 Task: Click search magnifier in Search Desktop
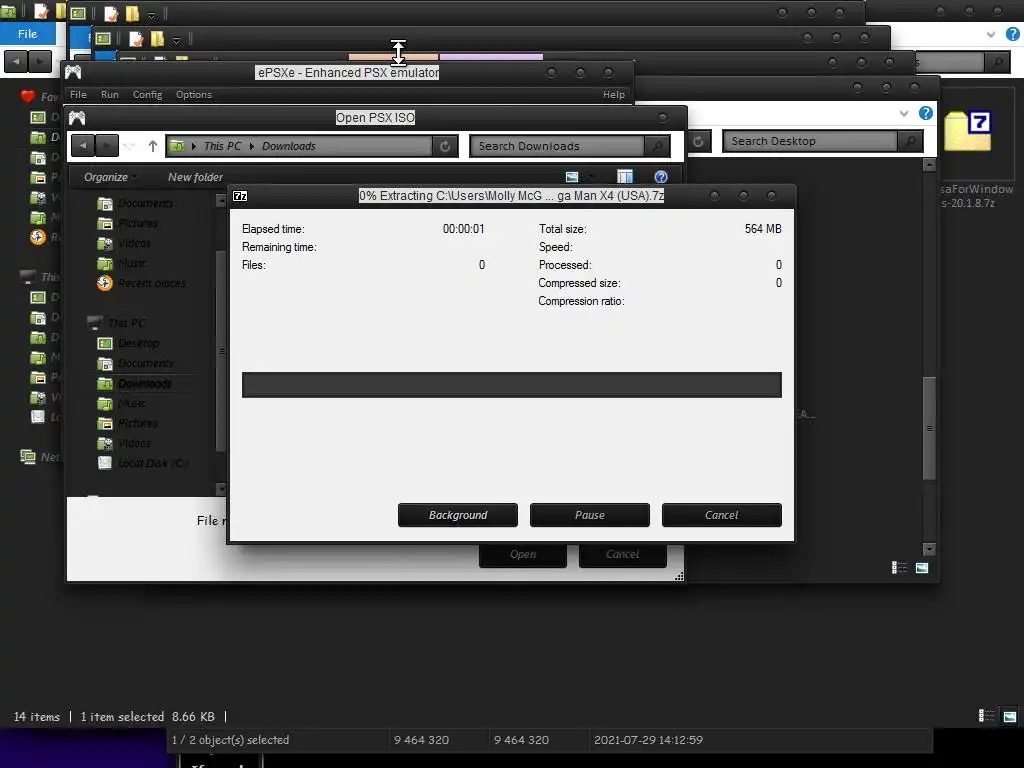910,141
